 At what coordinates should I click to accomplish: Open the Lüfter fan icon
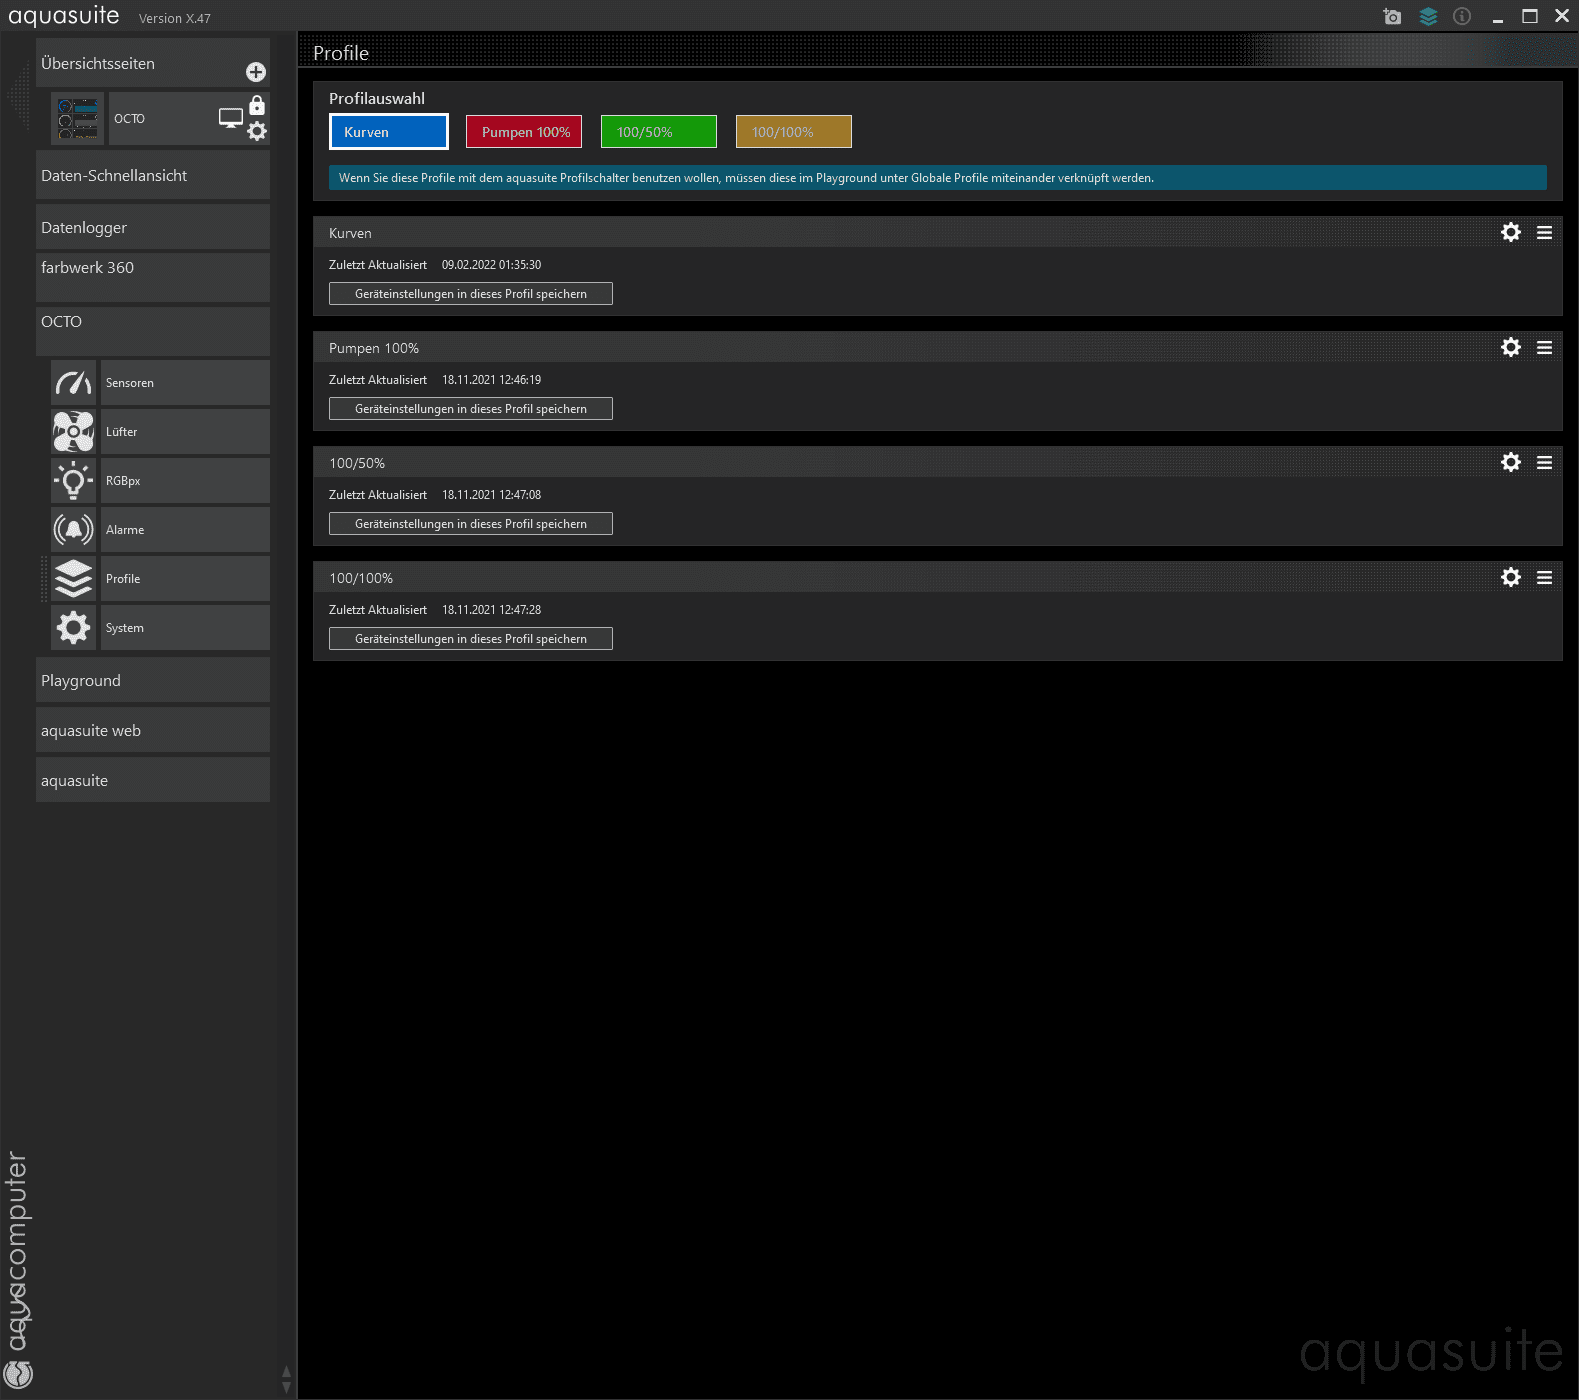click(x=74, y=432)
